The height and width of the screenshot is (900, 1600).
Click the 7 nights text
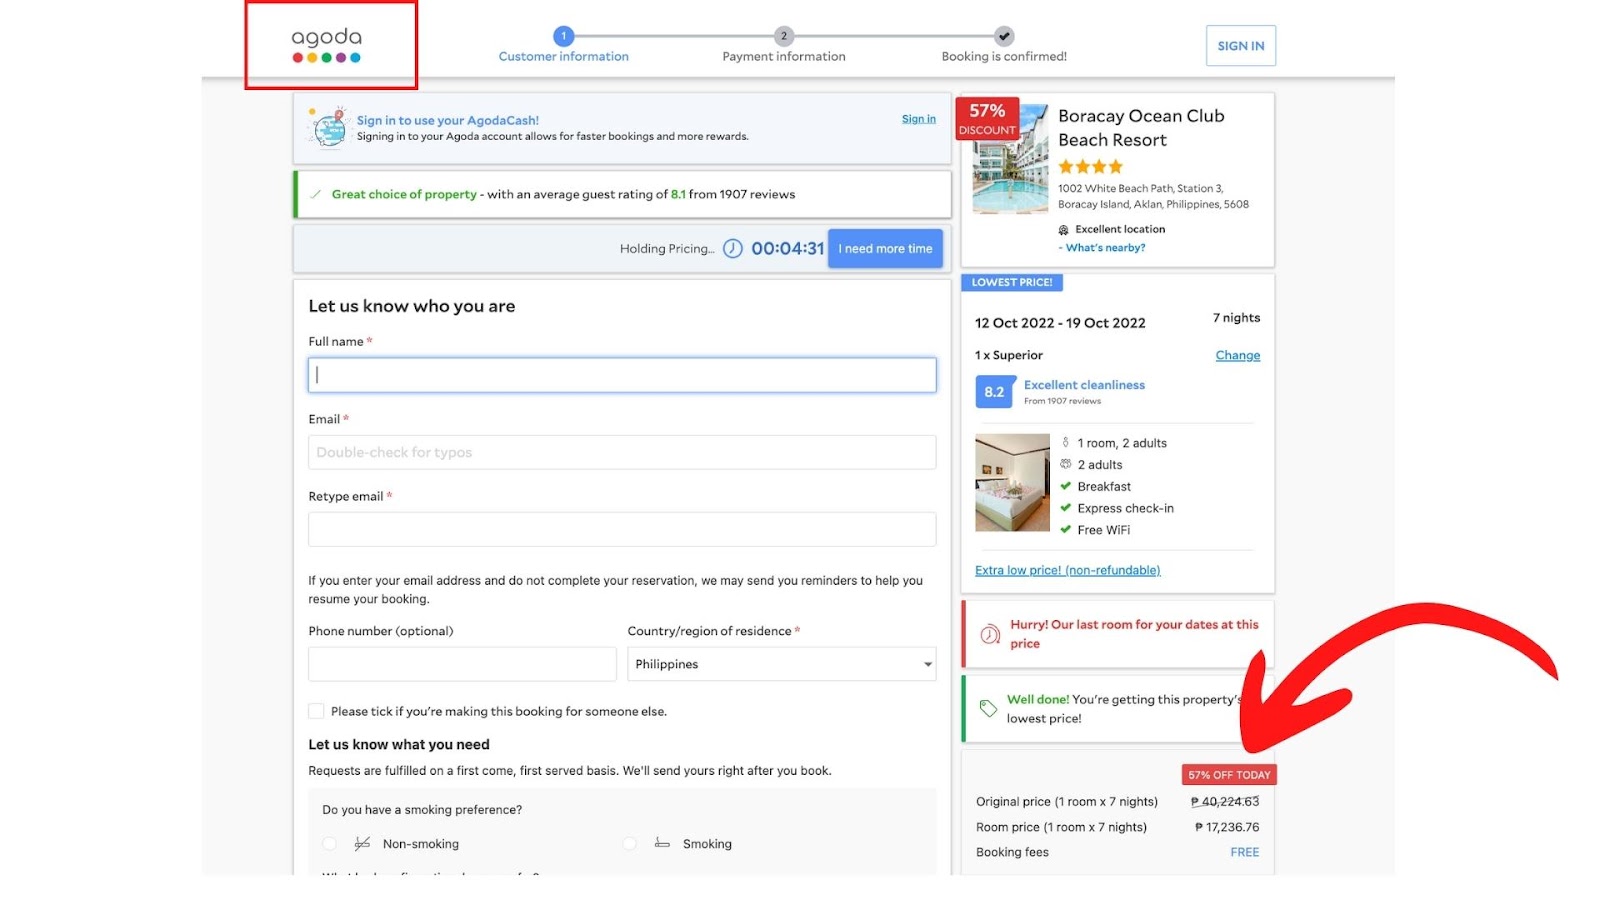[1237, 318]
